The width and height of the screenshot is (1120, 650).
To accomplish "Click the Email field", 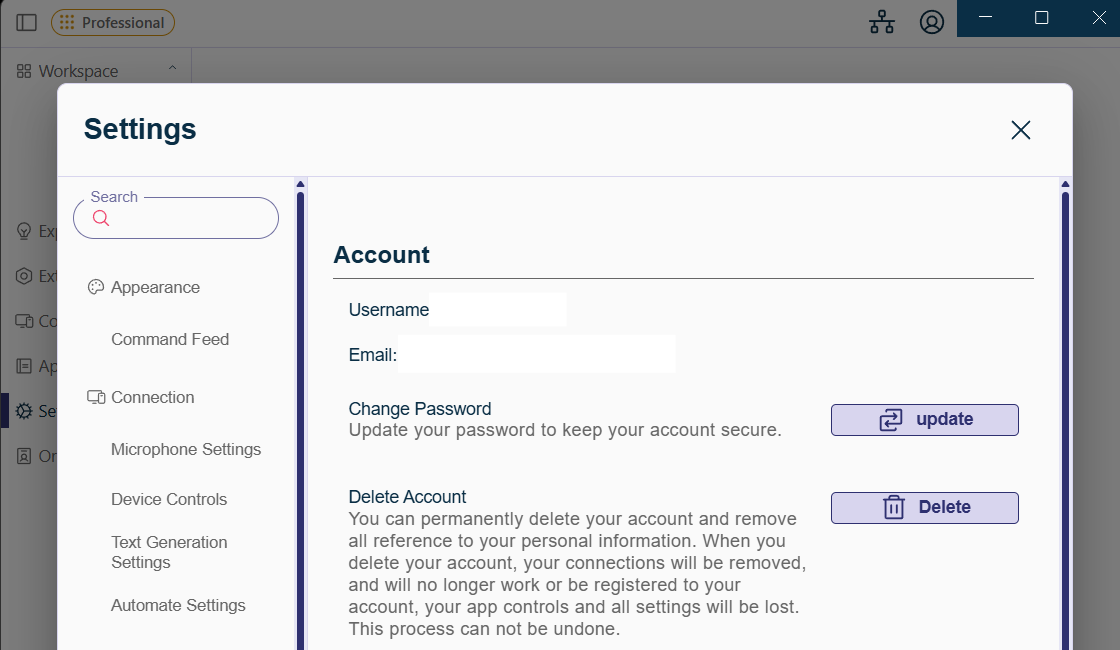I will 536,354.
